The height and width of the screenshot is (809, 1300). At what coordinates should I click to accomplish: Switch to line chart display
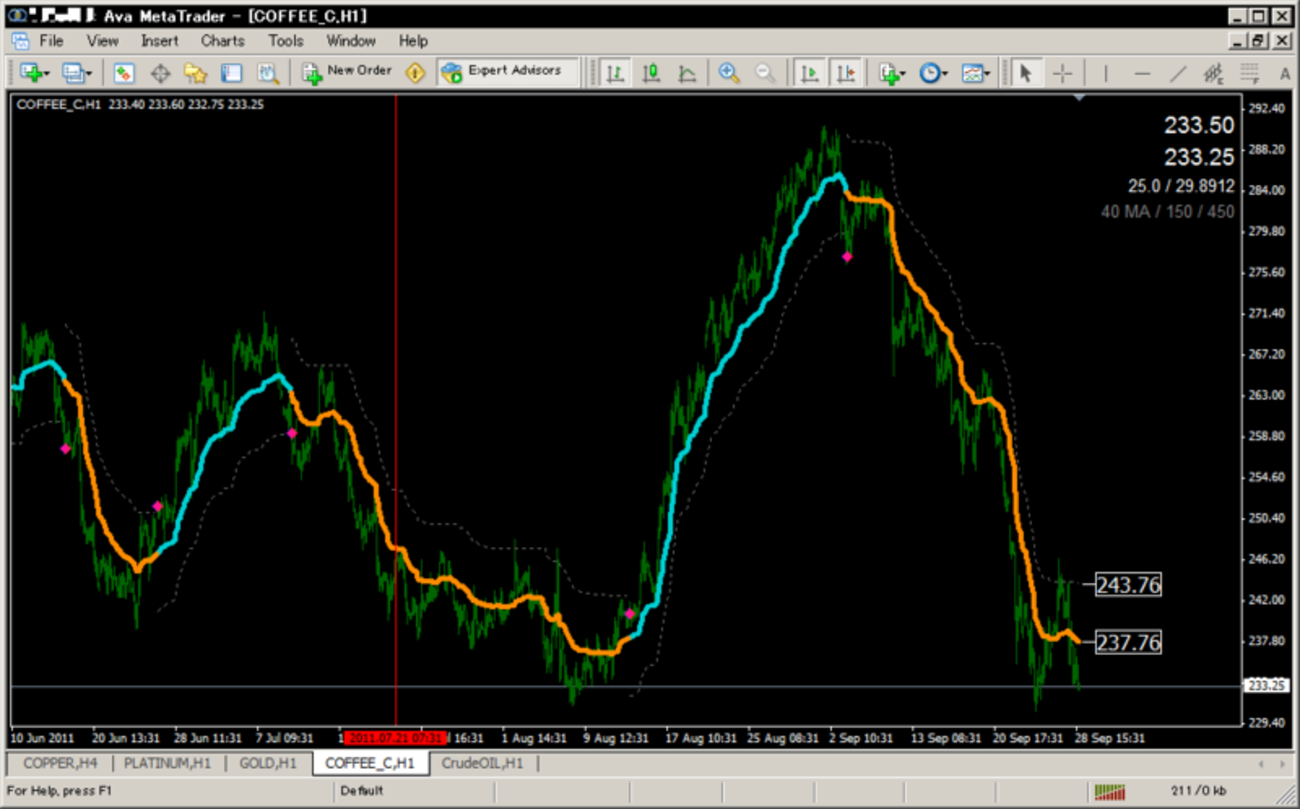click(687, 73)
